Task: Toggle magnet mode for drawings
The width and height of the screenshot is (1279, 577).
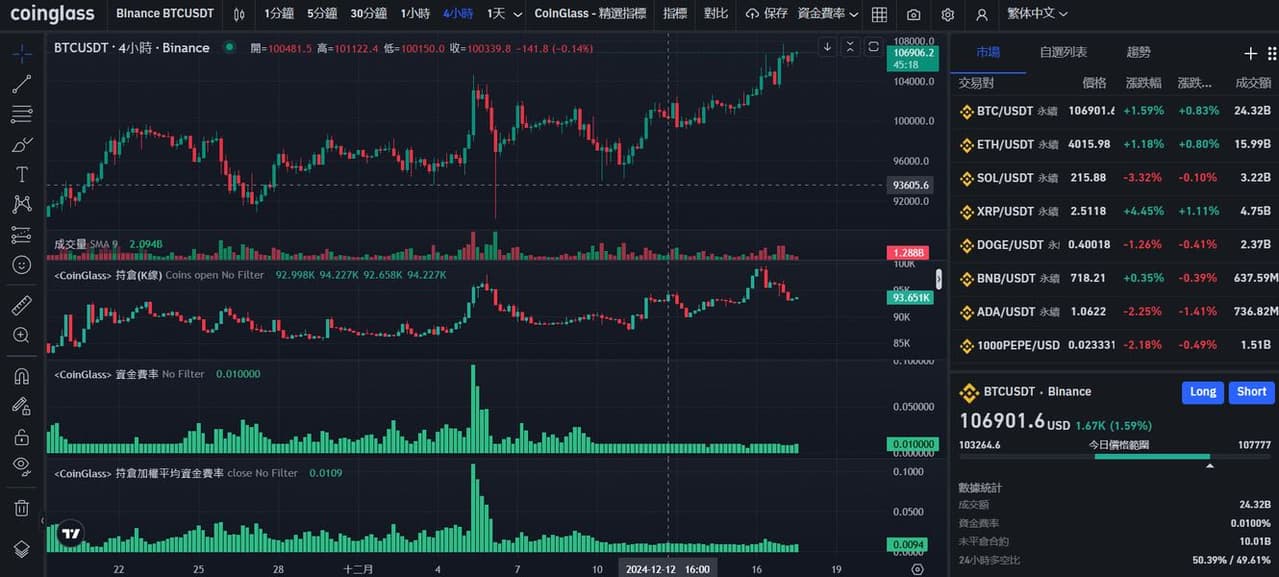Action: pos(22,376)
